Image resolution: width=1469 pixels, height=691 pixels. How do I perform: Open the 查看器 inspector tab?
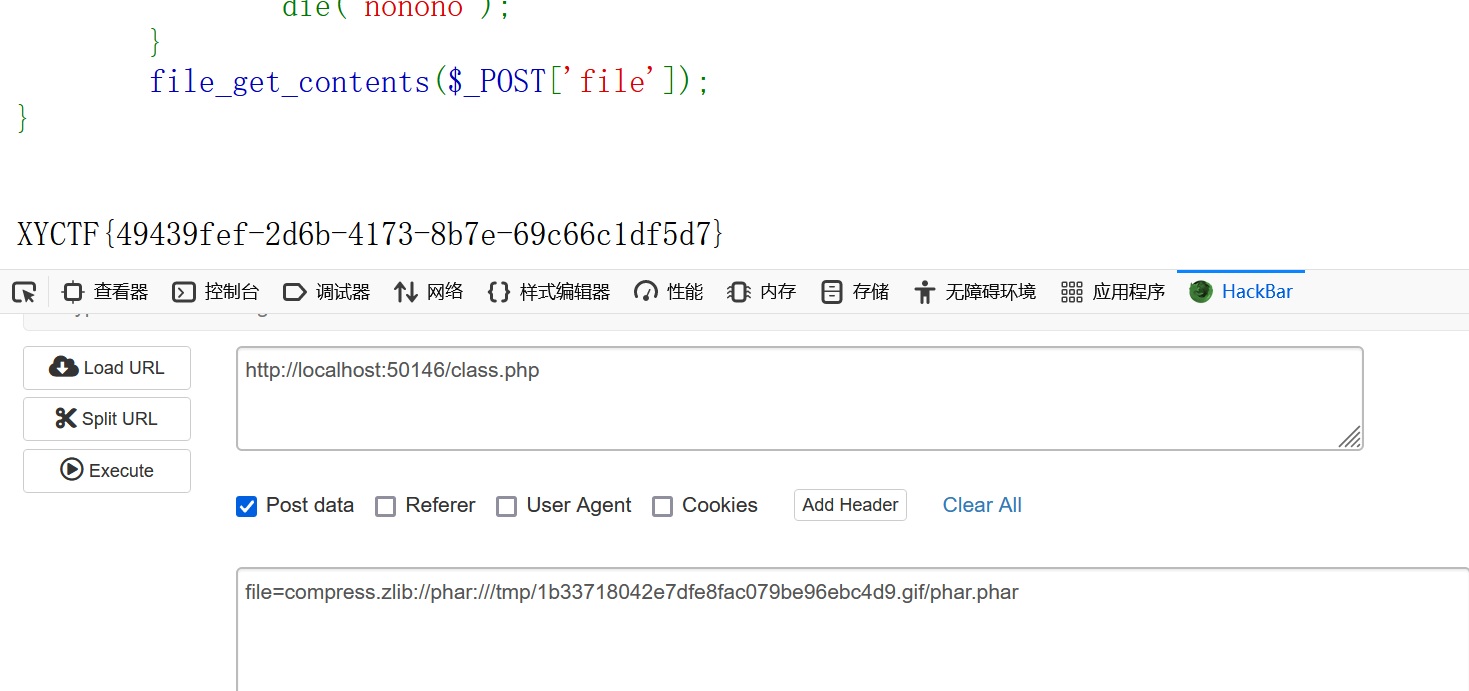(x=105, y=292)
